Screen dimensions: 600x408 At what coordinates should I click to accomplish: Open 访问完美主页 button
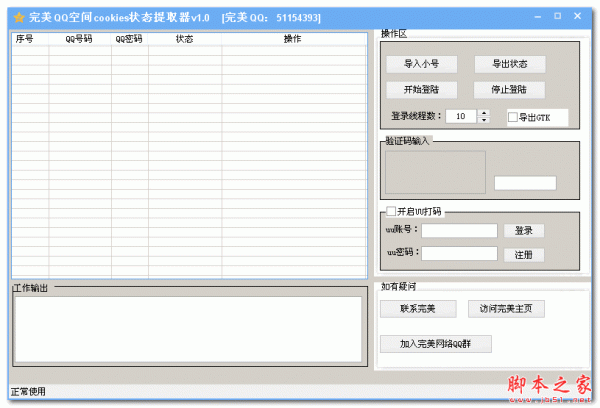coord(506,309)
